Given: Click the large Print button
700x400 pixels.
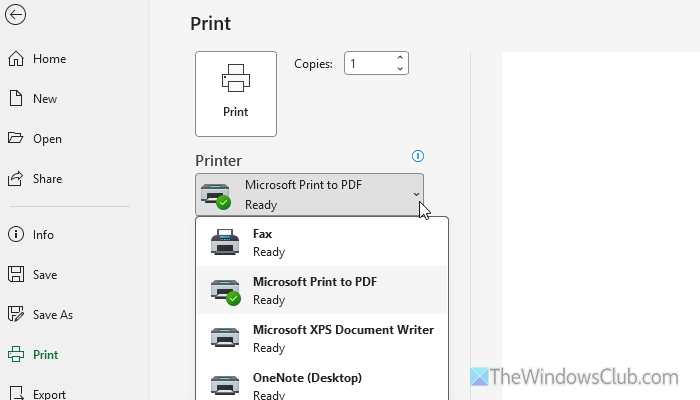Looking at the screenshot, I should click(x=236, y=94).
